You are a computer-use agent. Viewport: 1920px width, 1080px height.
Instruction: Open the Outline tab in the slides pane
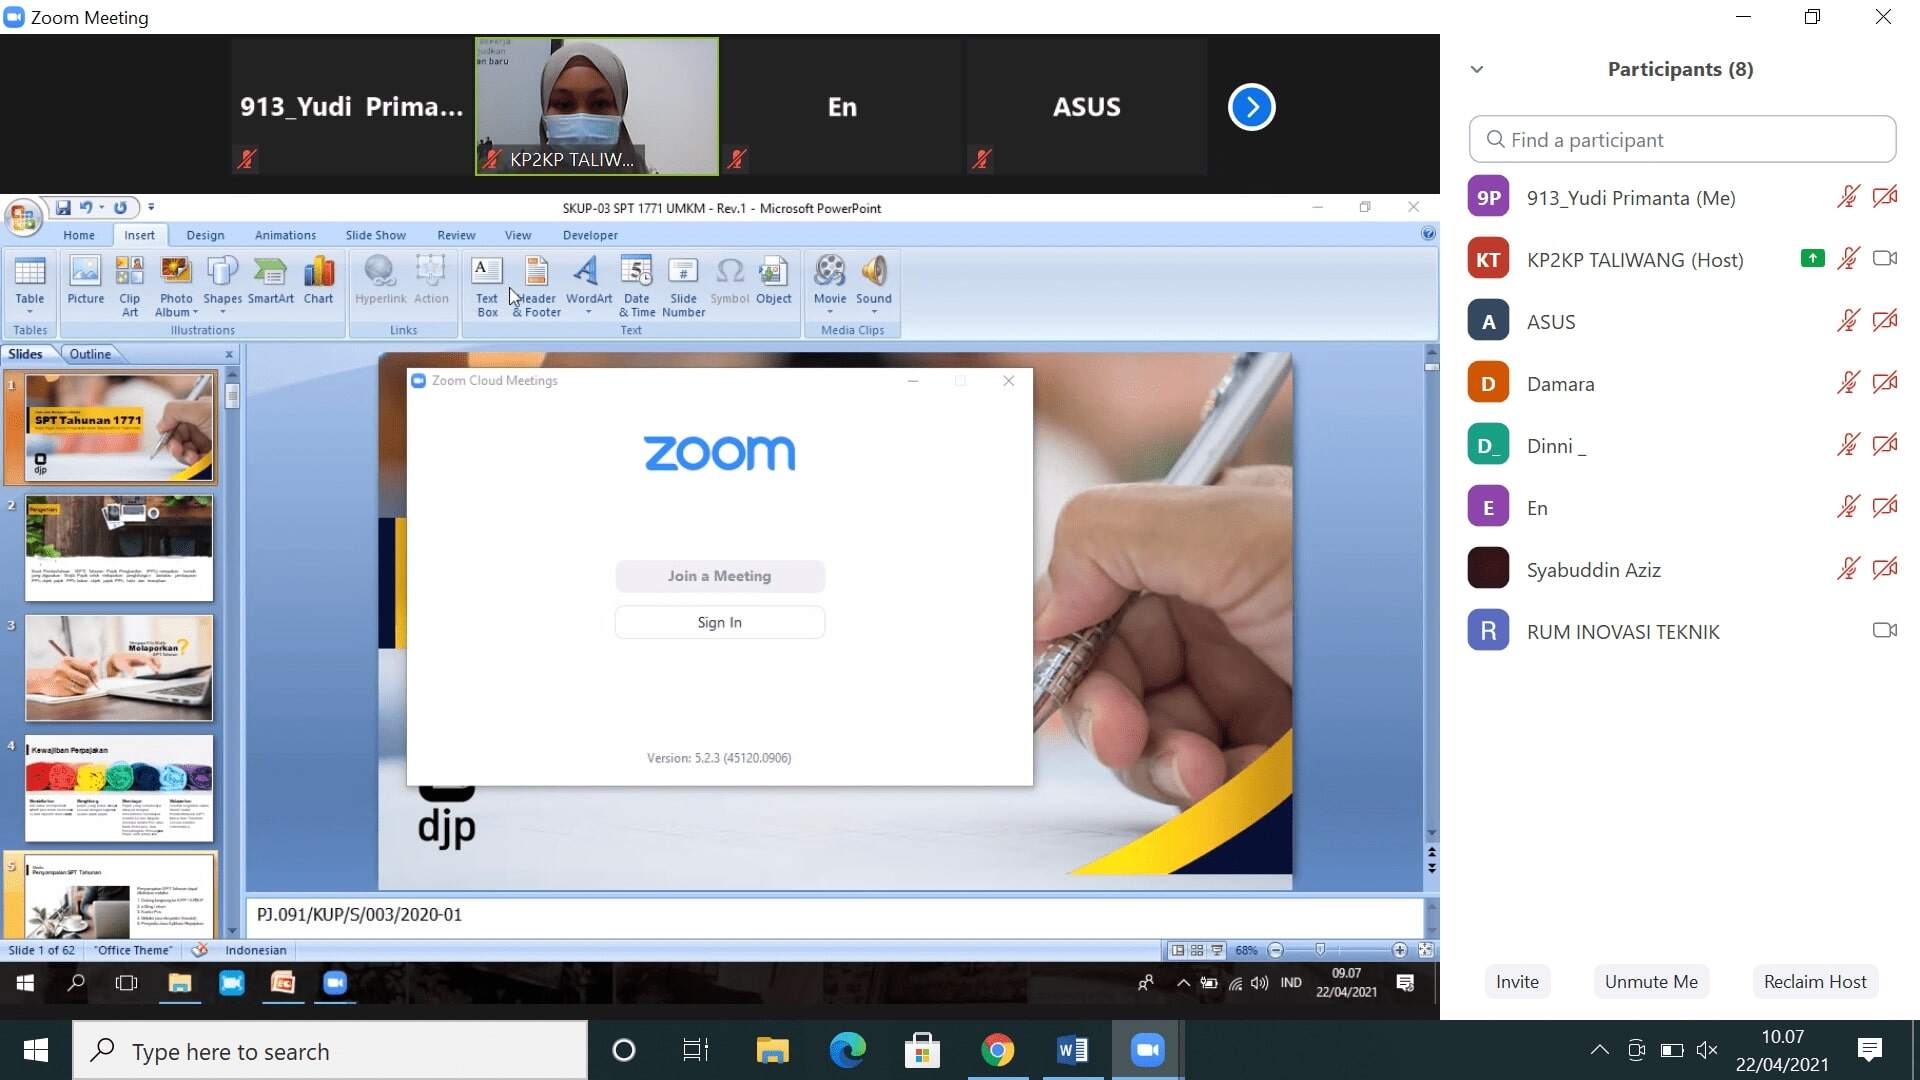tap(90, 354)
